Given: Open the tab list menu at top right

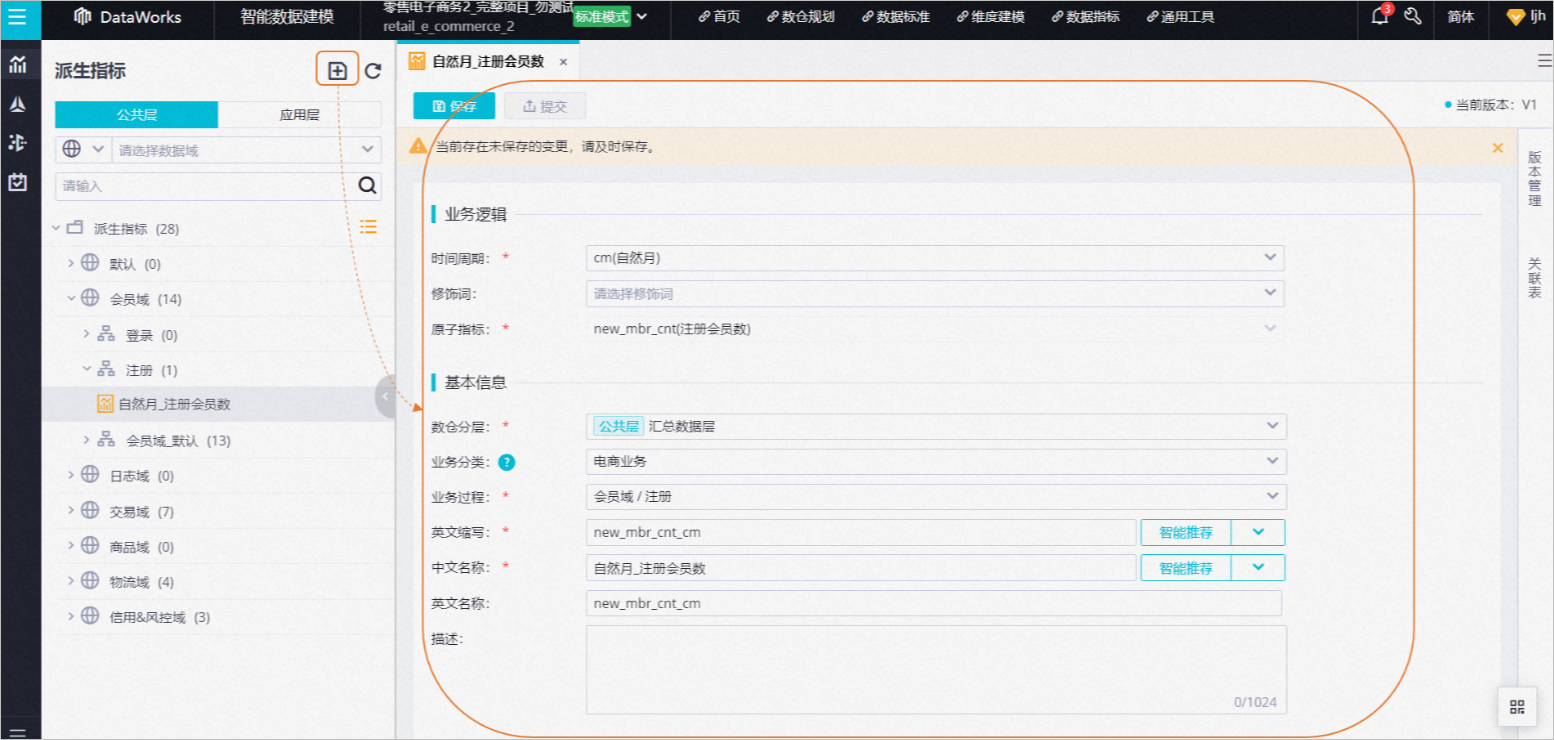Looking at the screenshot, I should coord(1544,61).
